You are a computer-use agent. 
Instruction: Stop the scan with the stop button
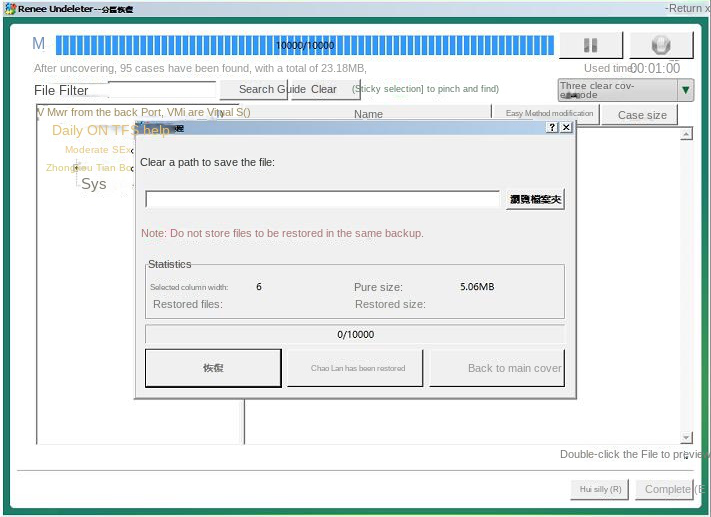click(x=661, y=45)
